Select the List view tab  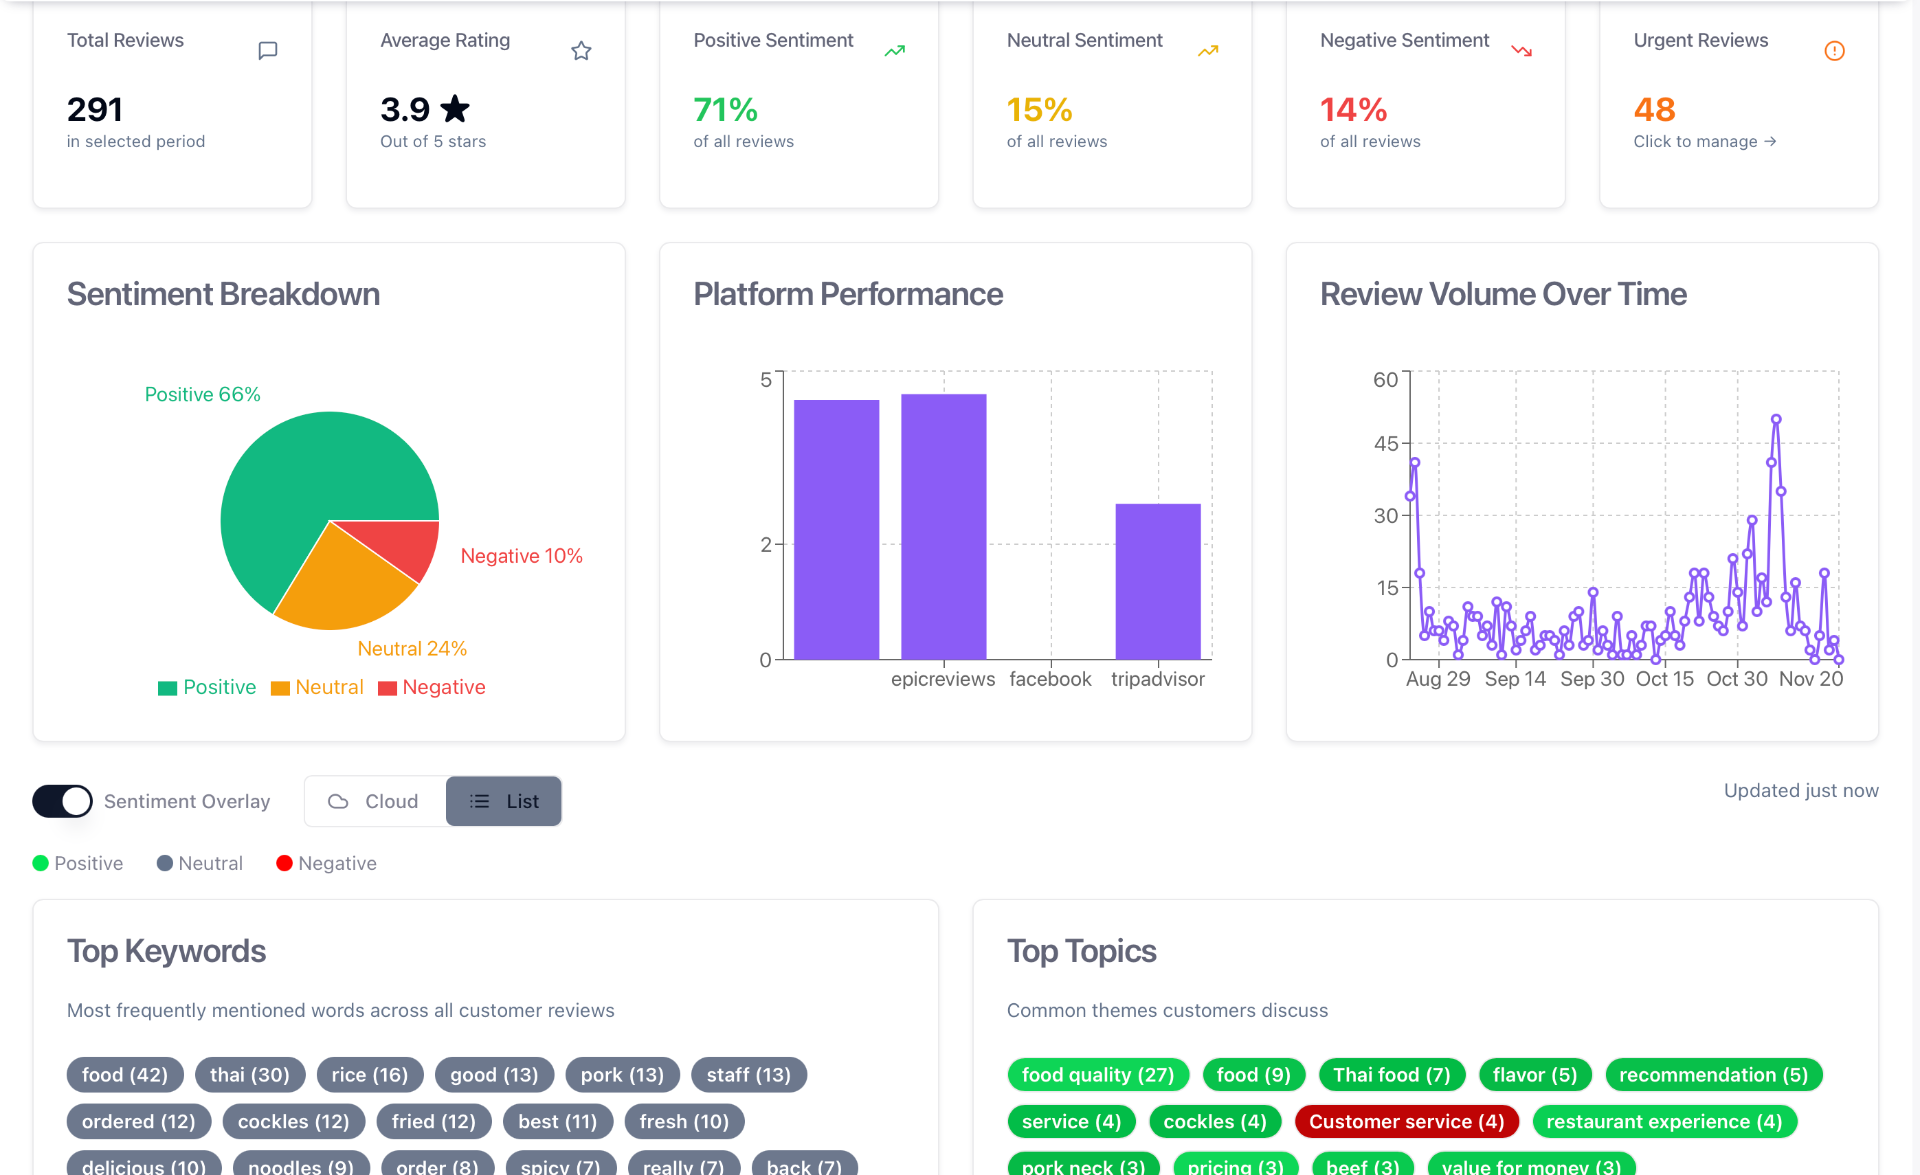[503, 801]
